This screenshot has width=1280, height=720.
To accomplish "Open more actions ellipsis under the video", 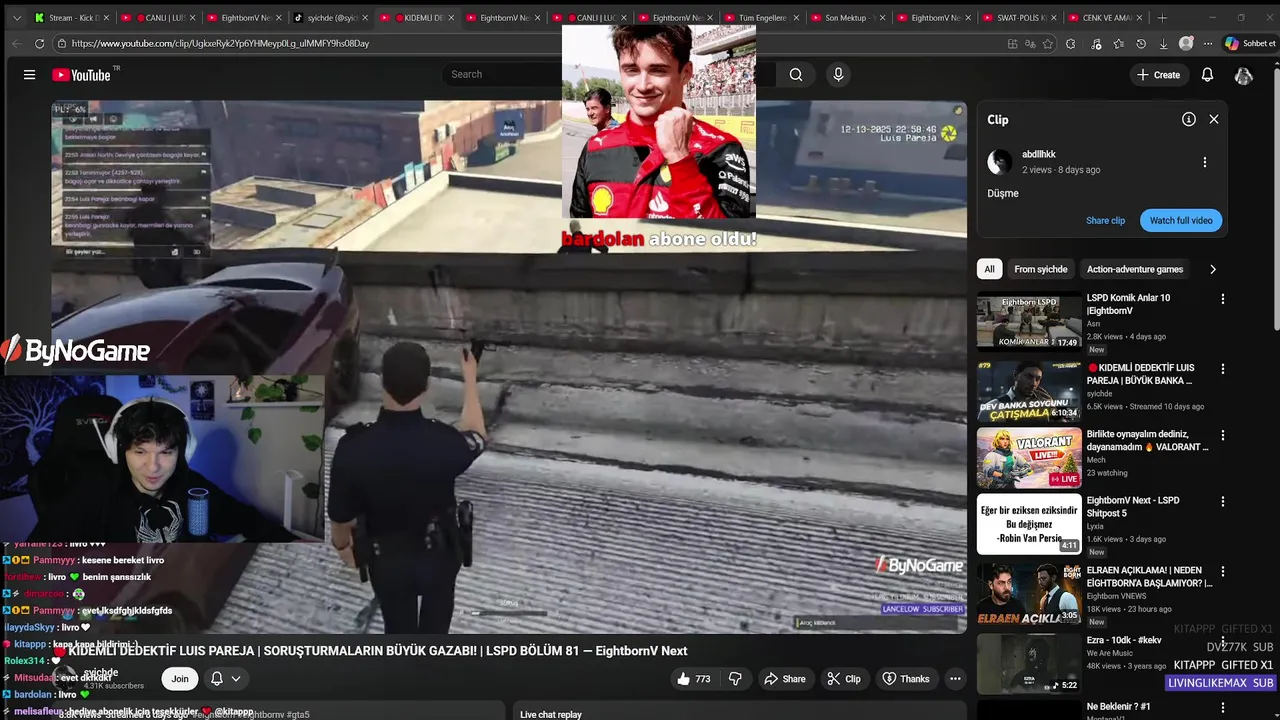I will click(955, 679).
